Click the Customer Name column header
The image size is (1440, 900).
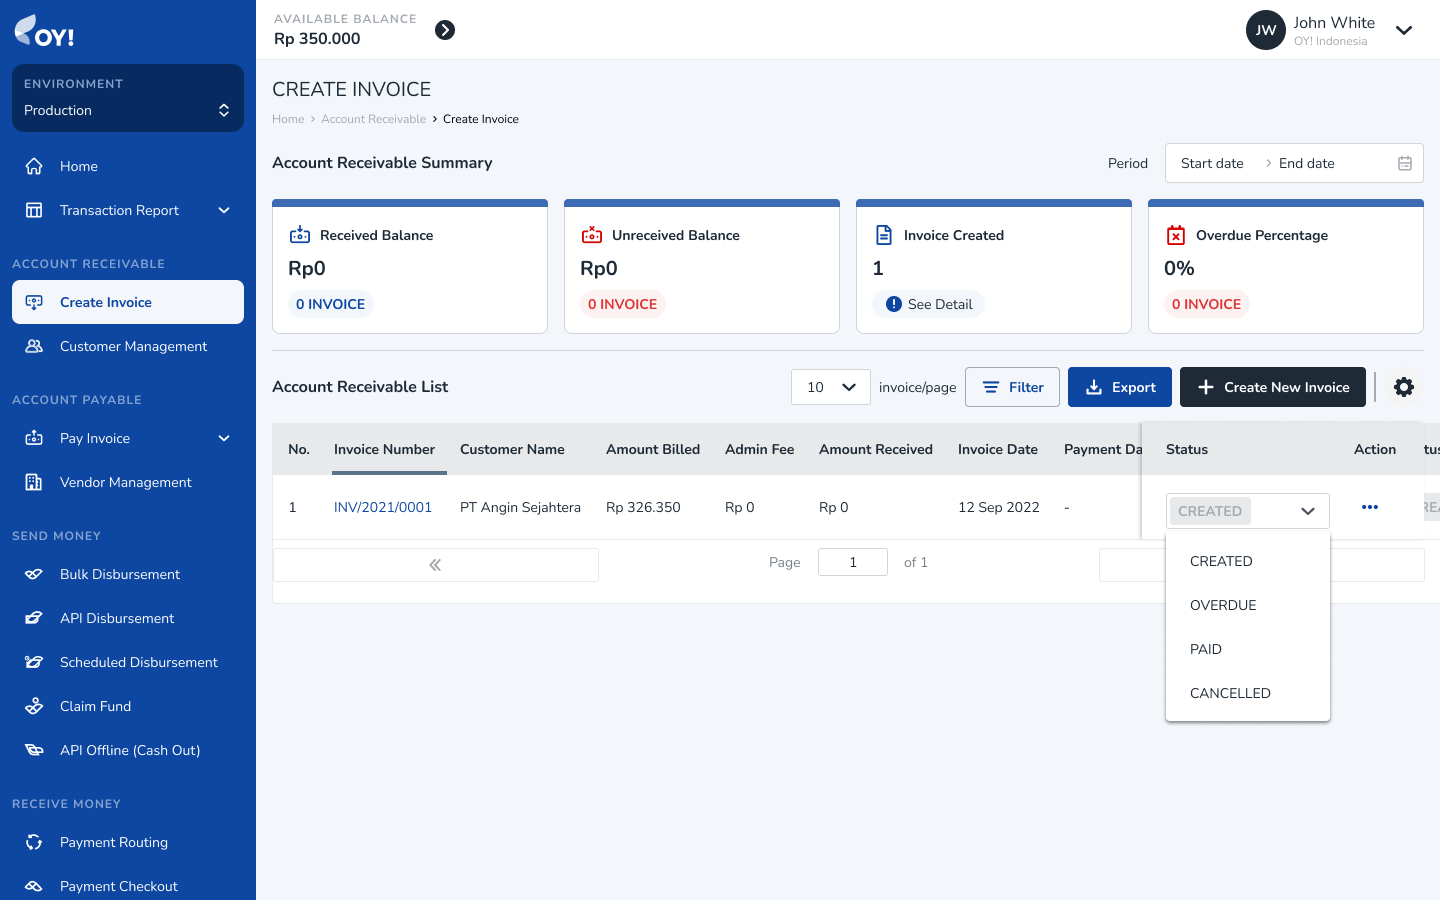coord(512,449)
